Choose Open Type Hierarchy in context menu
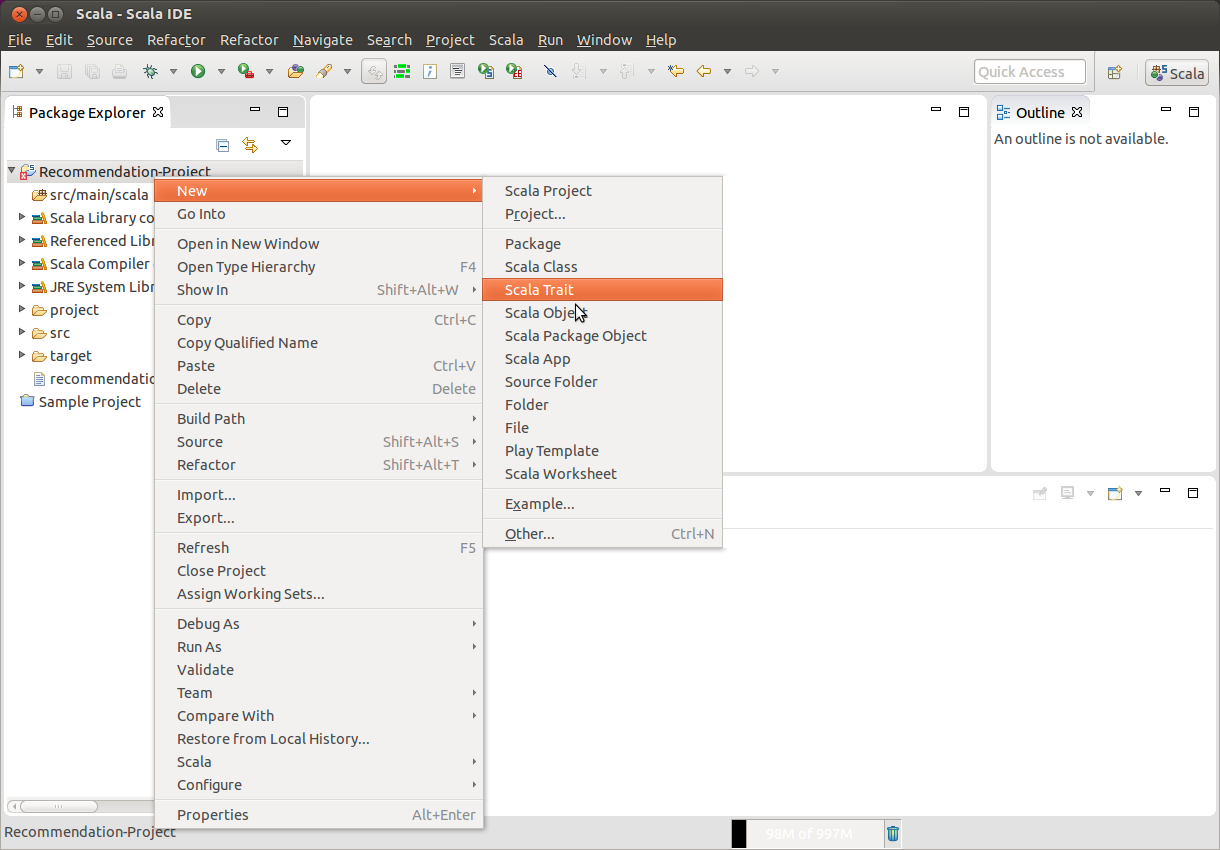The image size is (1220, 850). pyautogui.click(x=319, y=267)
